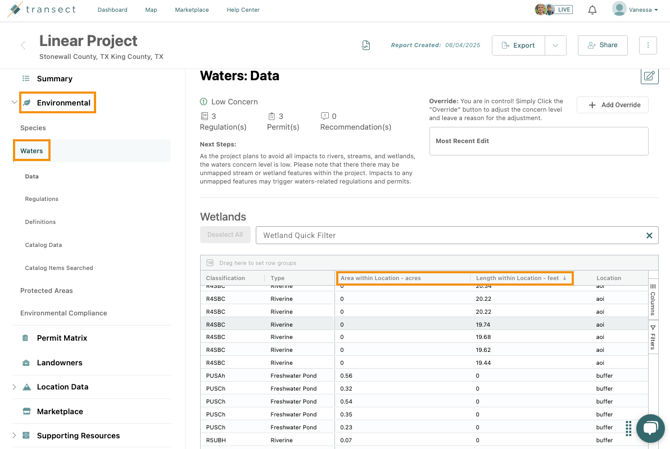670x449 pixels.
Task: Click the Transect logo
Action: coord(41,9)
